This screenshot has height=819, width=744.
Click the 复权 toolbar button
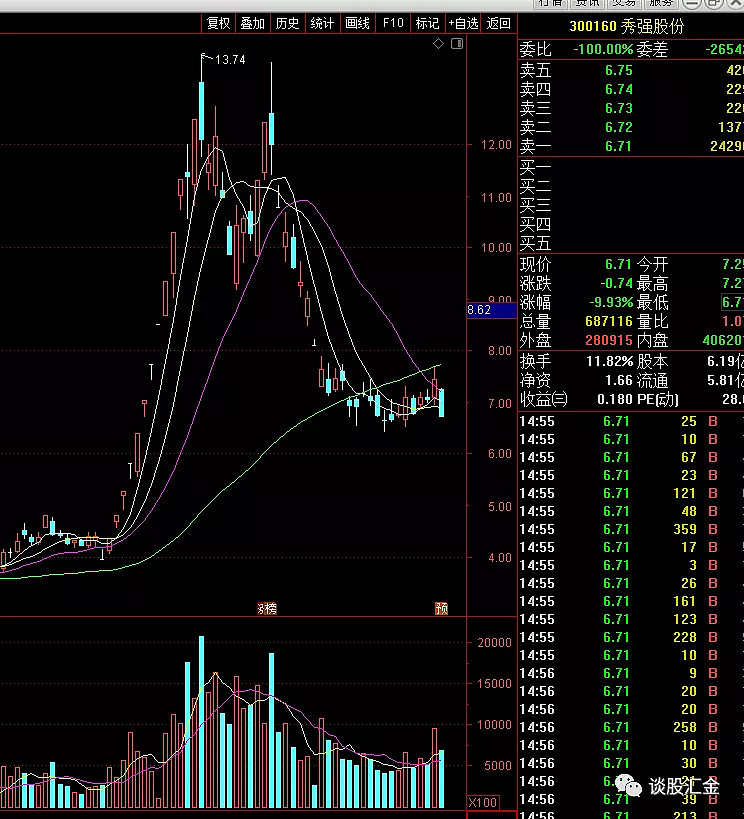[x=218, y=23]
